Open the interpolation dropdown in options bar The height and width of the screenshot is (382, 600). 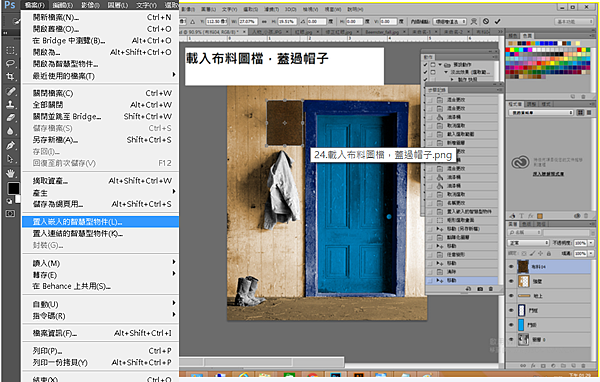[450, 22]
